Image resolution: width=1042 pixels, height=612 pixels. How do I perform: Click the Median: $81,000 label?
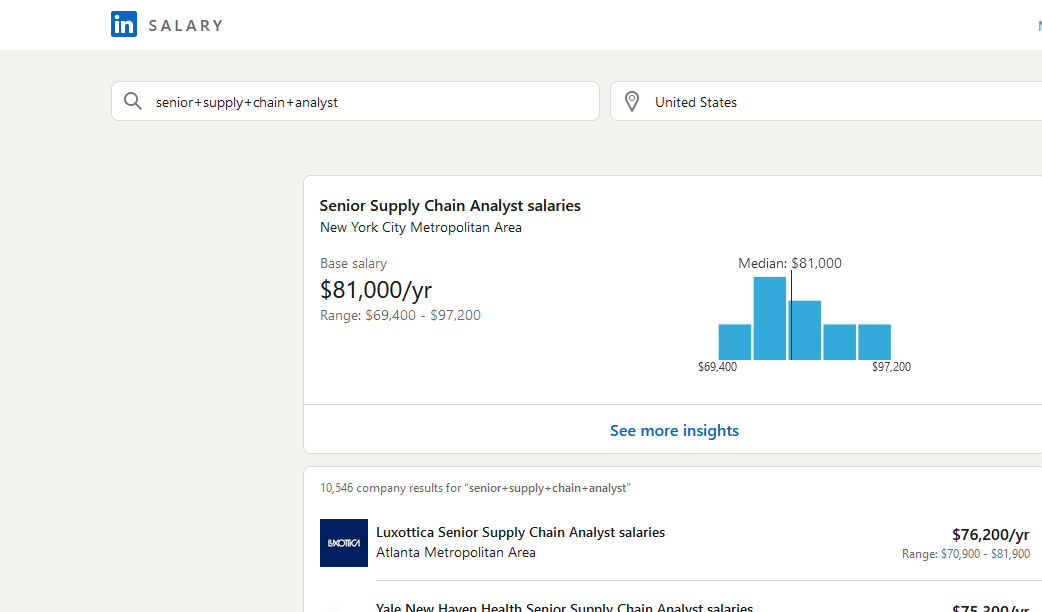tap(789, 264)
